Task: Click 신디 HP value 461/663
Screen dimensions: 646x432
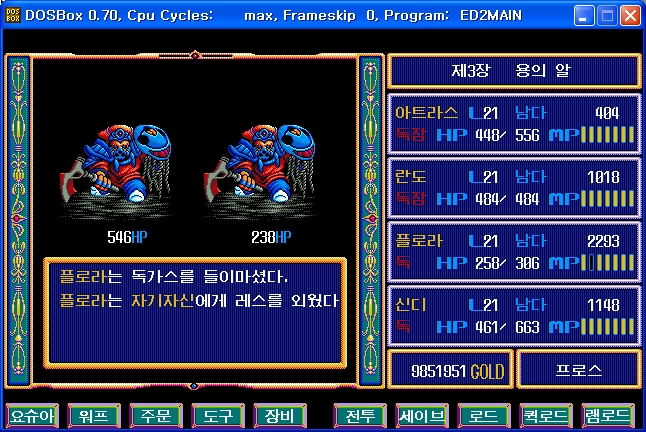Action: [x=507, y=327]
